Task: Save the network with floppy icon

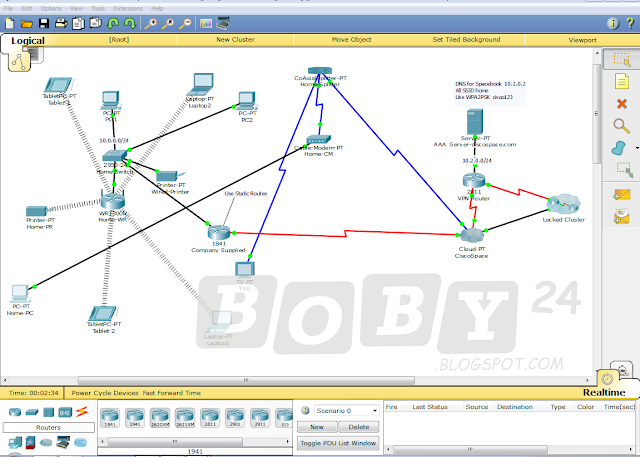Action: pyautogui.click(x=44, y=24)
